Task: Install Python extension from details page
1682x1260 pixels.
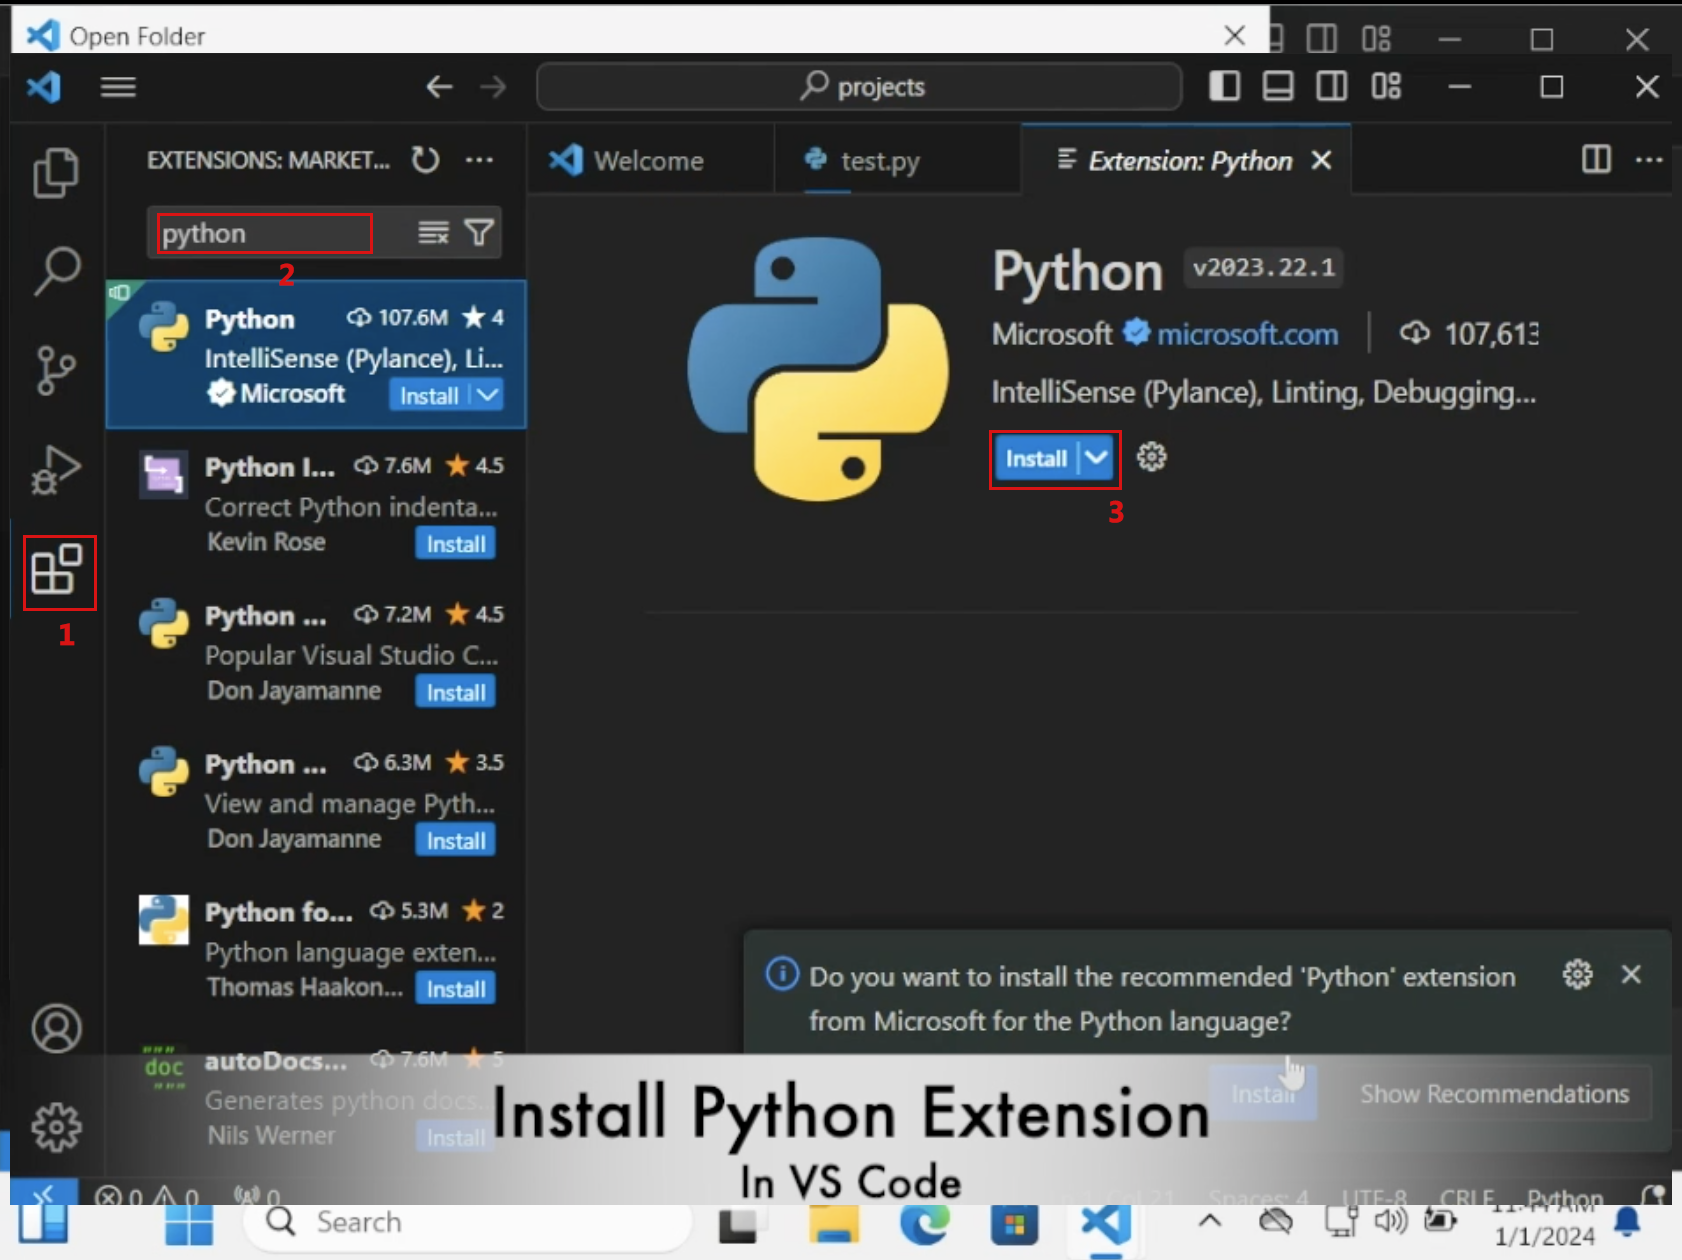Action: pyautogui.click(x=1036, y=458)
